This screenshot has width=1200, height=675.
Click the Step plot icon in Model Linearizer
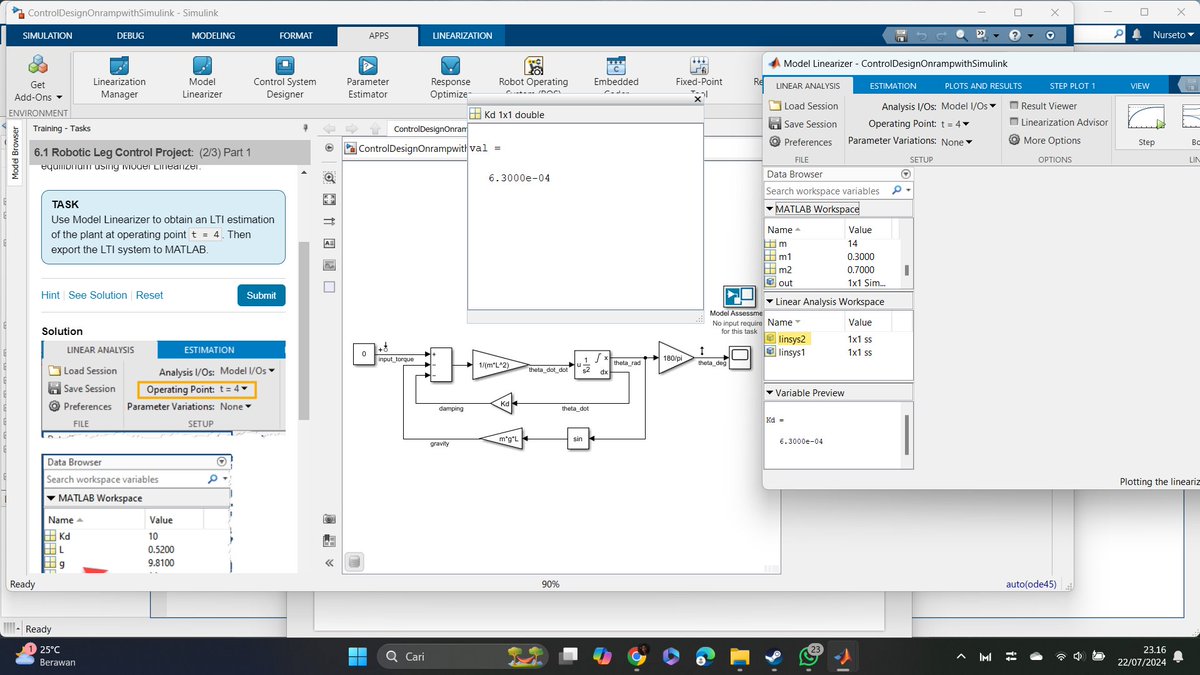[x=1146, y=123]
